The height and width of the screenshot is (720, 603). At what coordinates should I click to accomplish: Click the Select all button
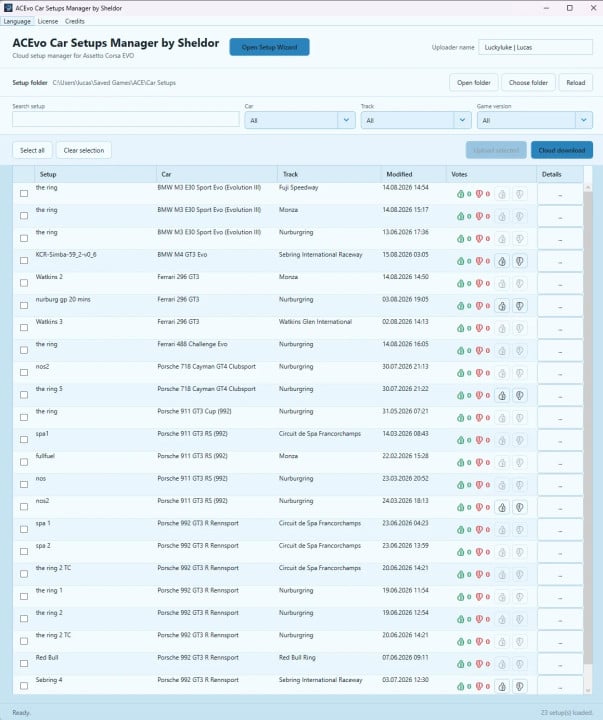pyautogui.click(x=32, y=150)
